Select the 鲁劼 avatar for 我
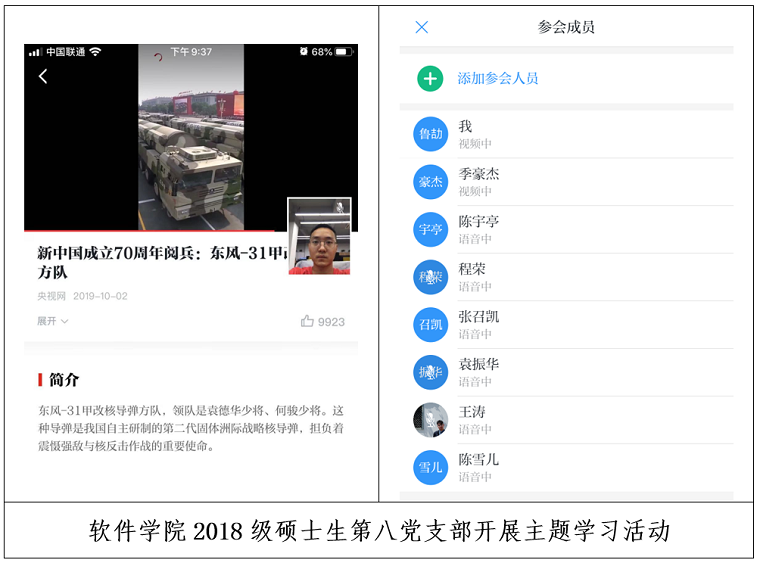This screenshot has width=760, height=563. pyautogui.click(x=430, y=134)
